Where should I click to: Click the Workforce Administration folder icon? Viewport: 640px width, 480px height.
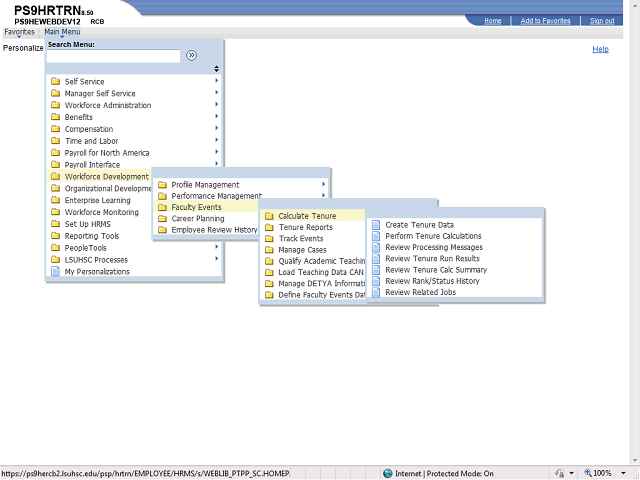point(56,105)
